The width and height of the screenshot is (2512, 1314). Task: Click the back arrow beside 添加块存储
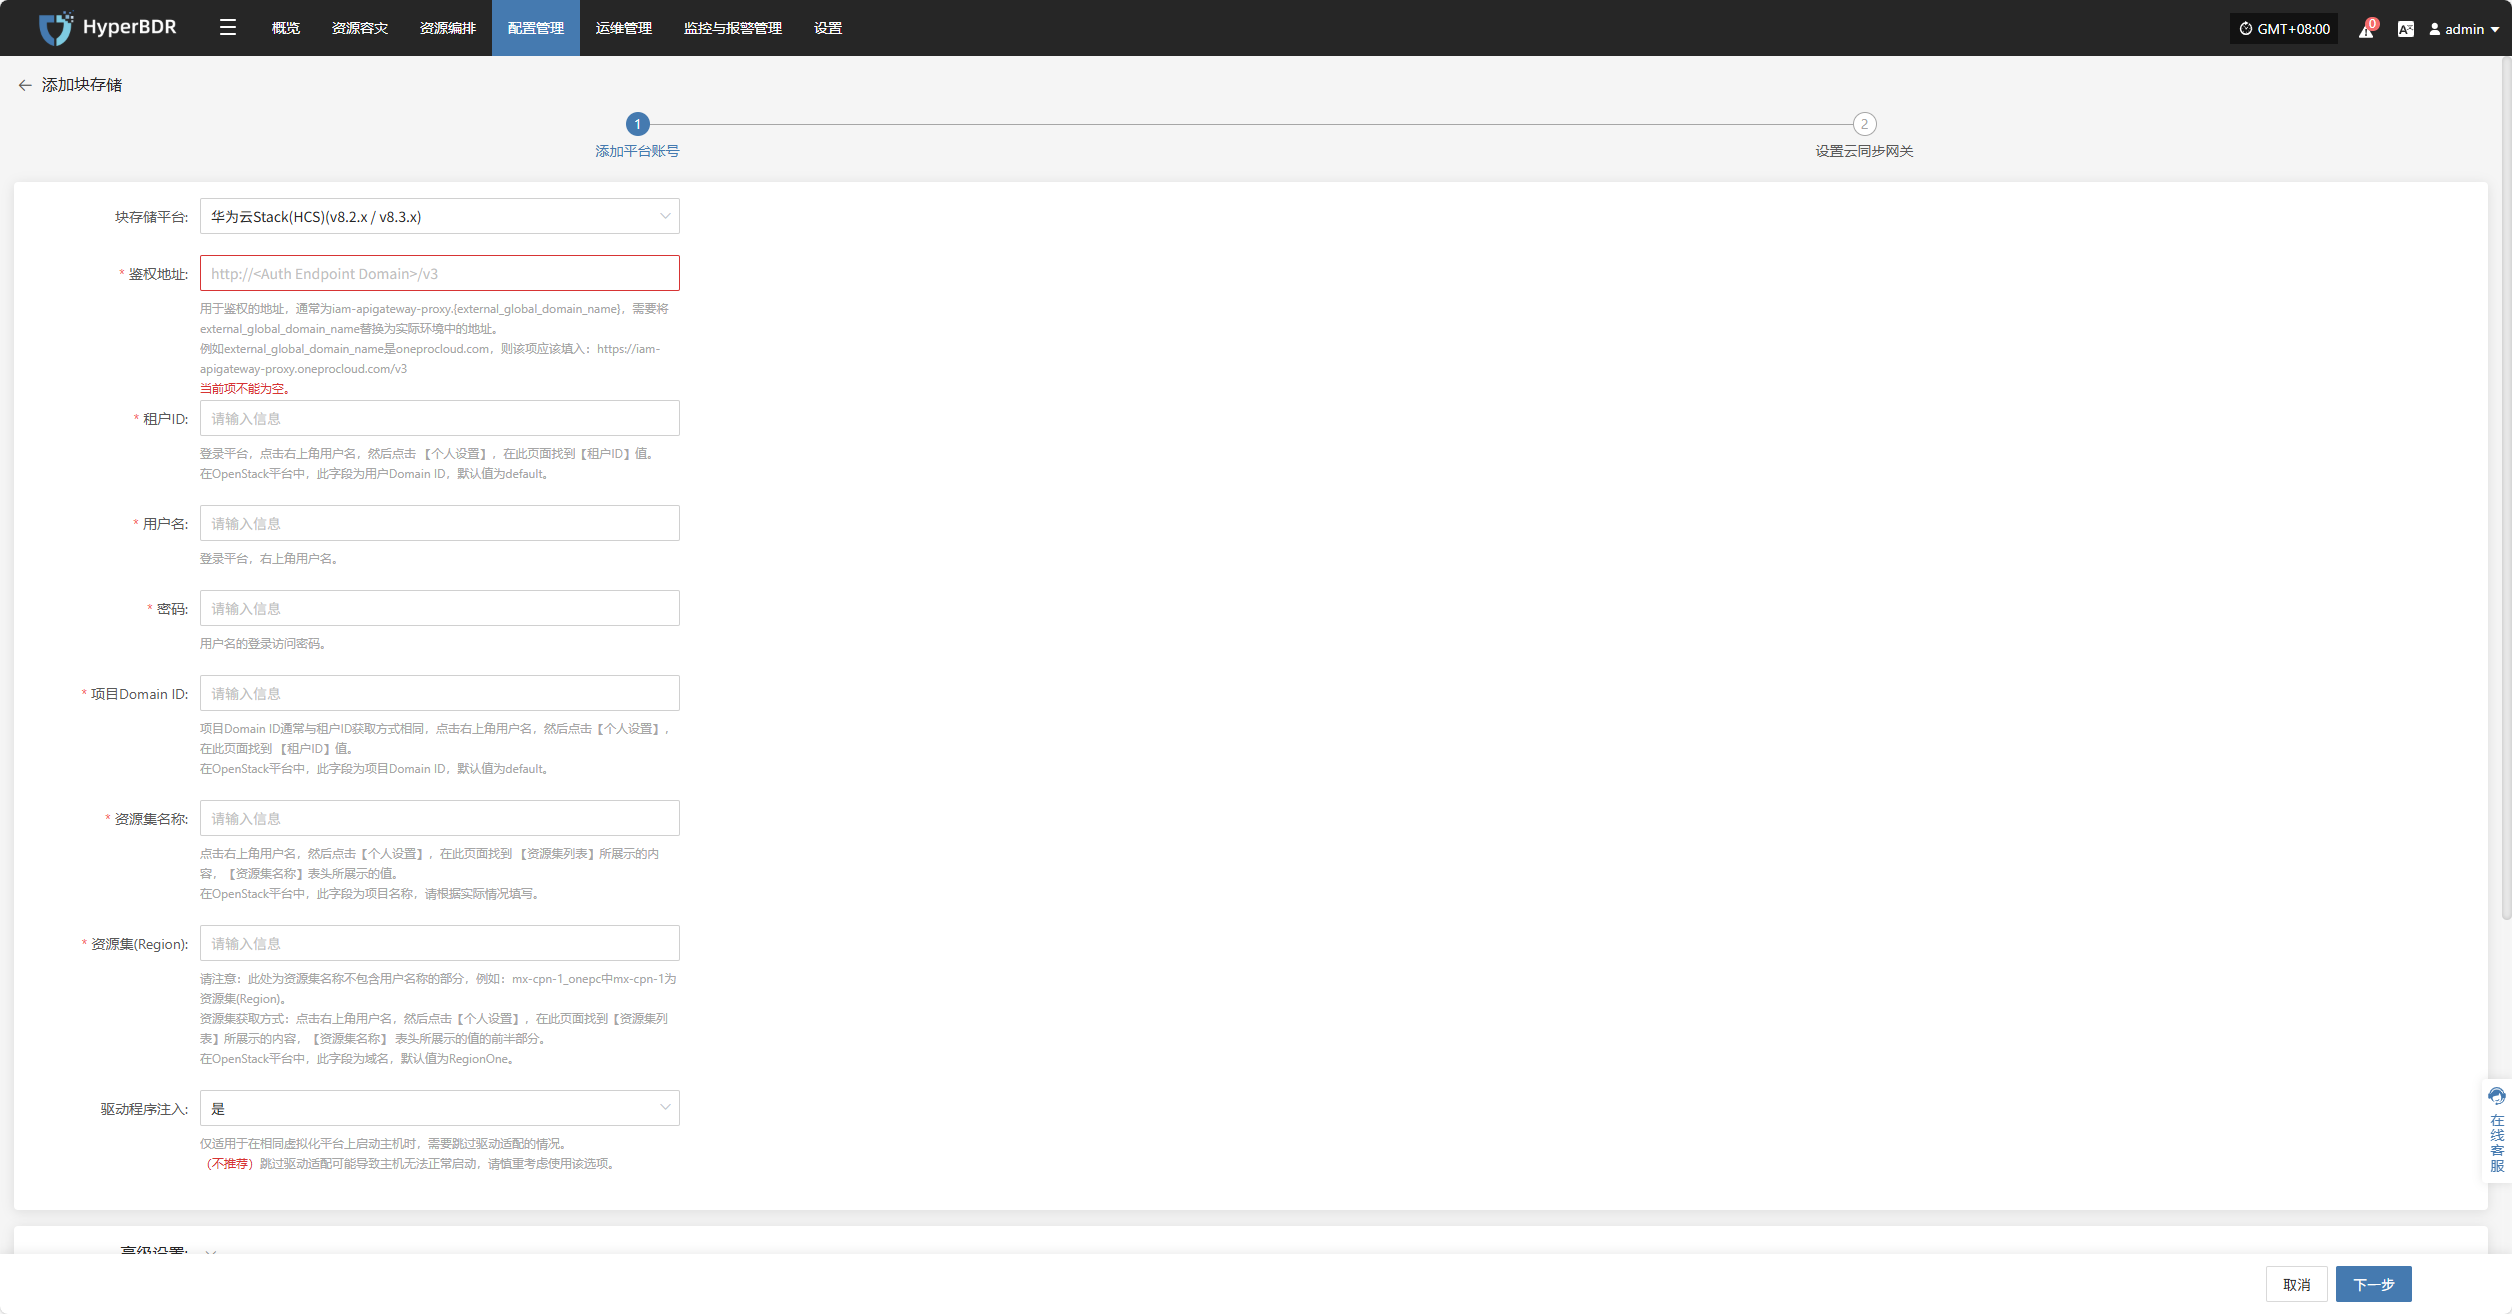[x=25, y=85]
